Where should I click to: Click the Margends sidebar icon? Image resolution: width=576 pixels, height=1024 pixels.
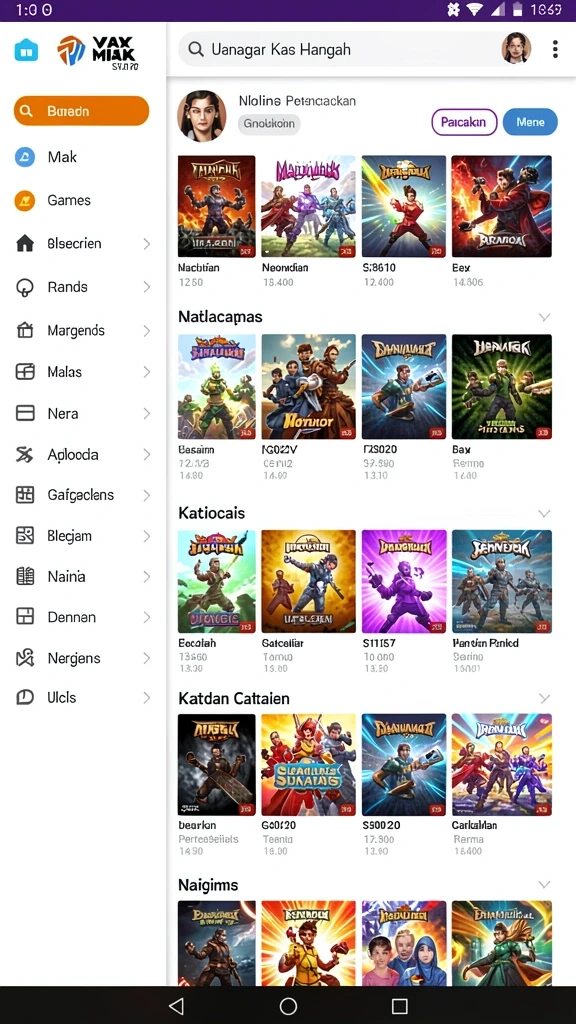[x=25, y=330]
